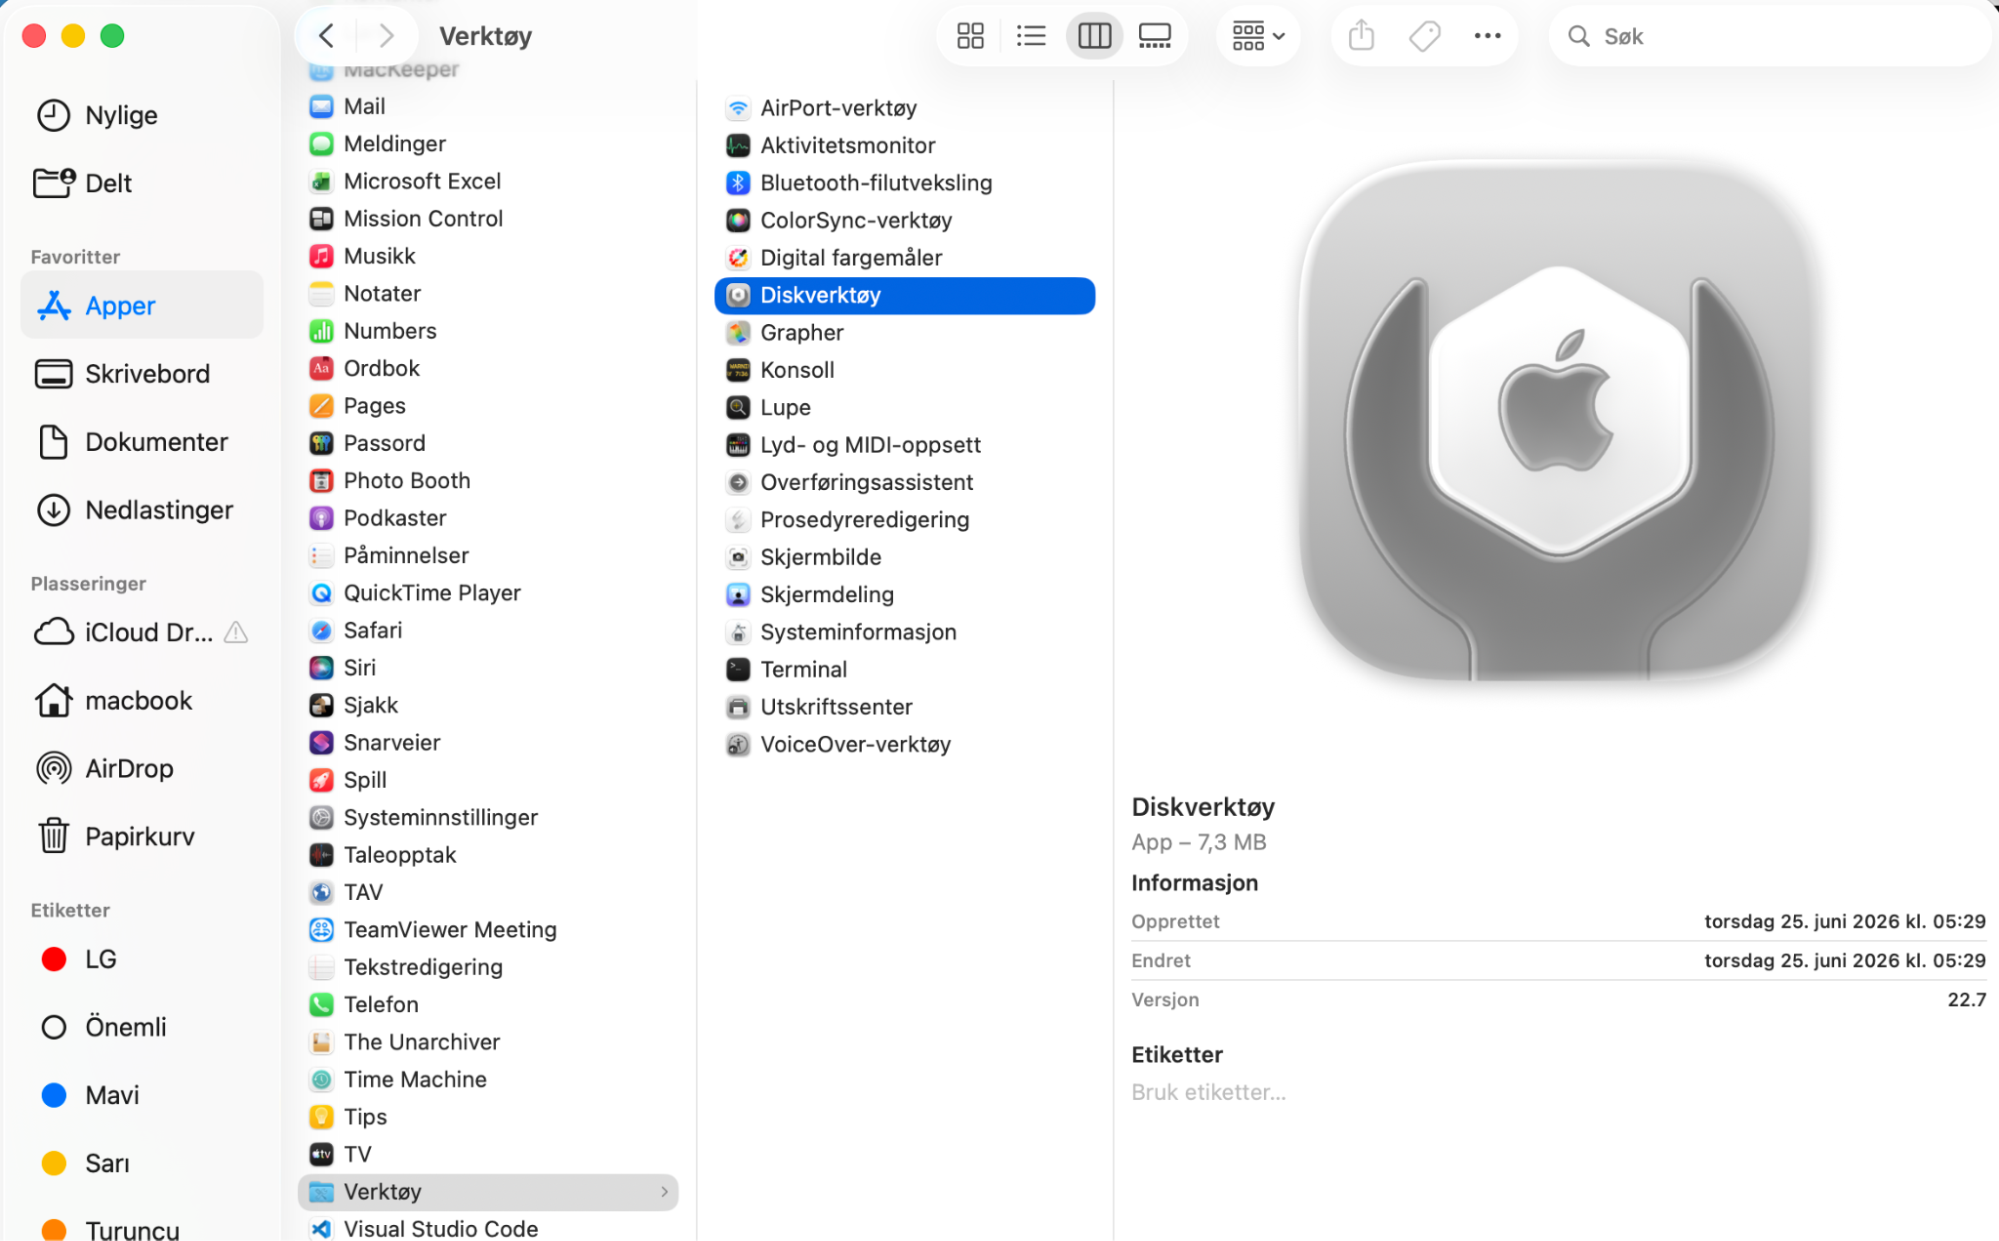Select The Unarchiver in the list

489,1042
